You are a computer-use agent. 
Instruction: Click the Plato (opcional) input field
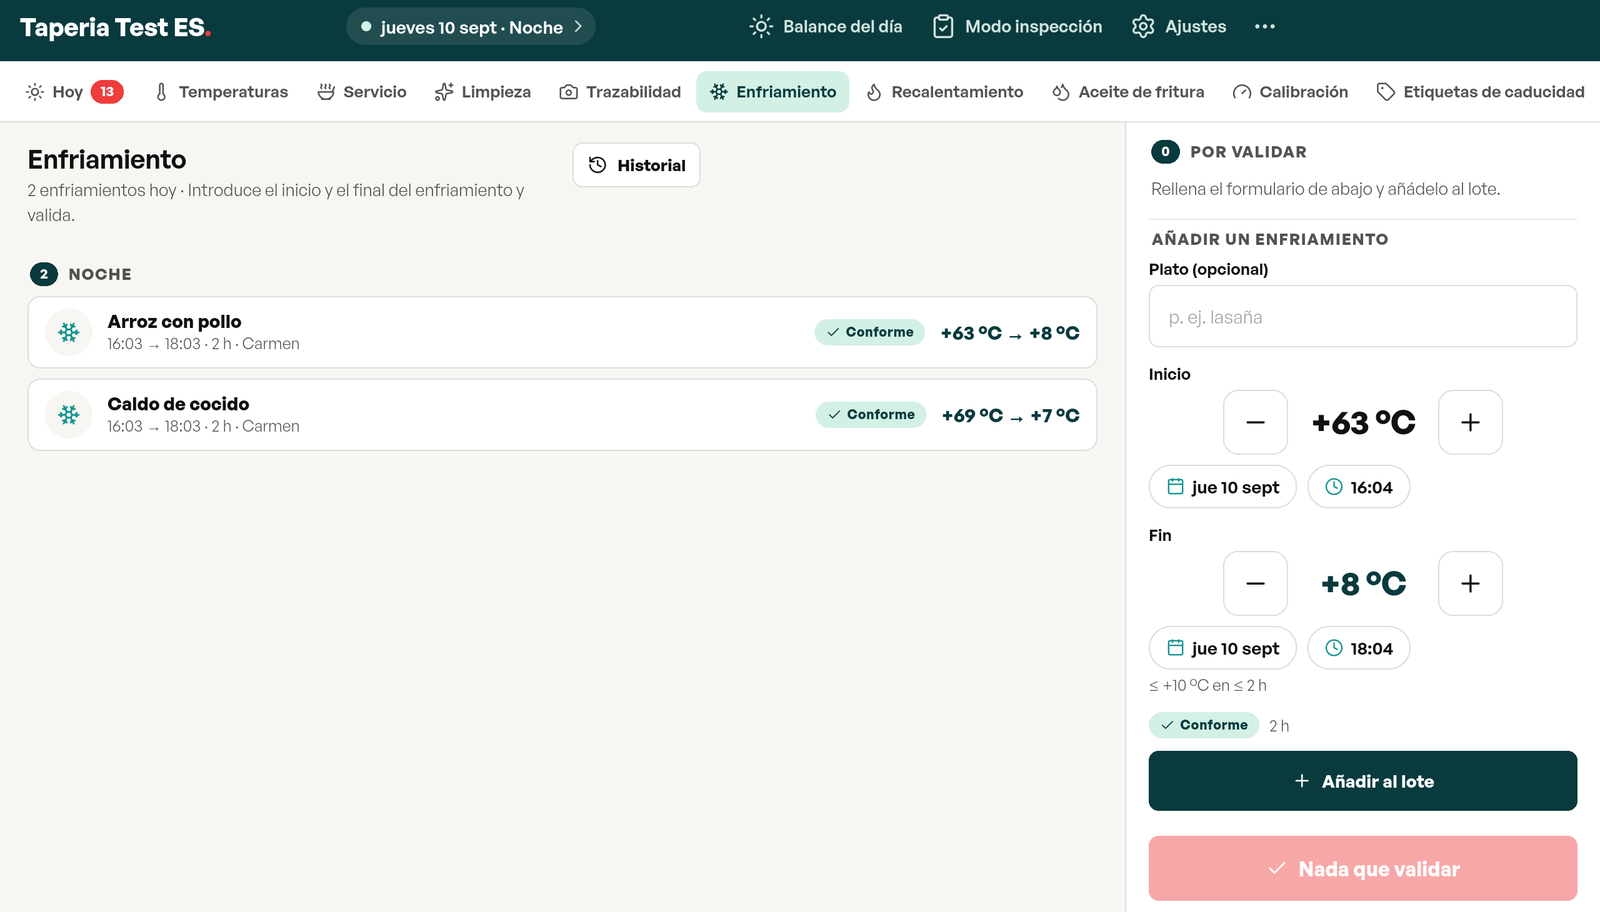pos(1363,316)
